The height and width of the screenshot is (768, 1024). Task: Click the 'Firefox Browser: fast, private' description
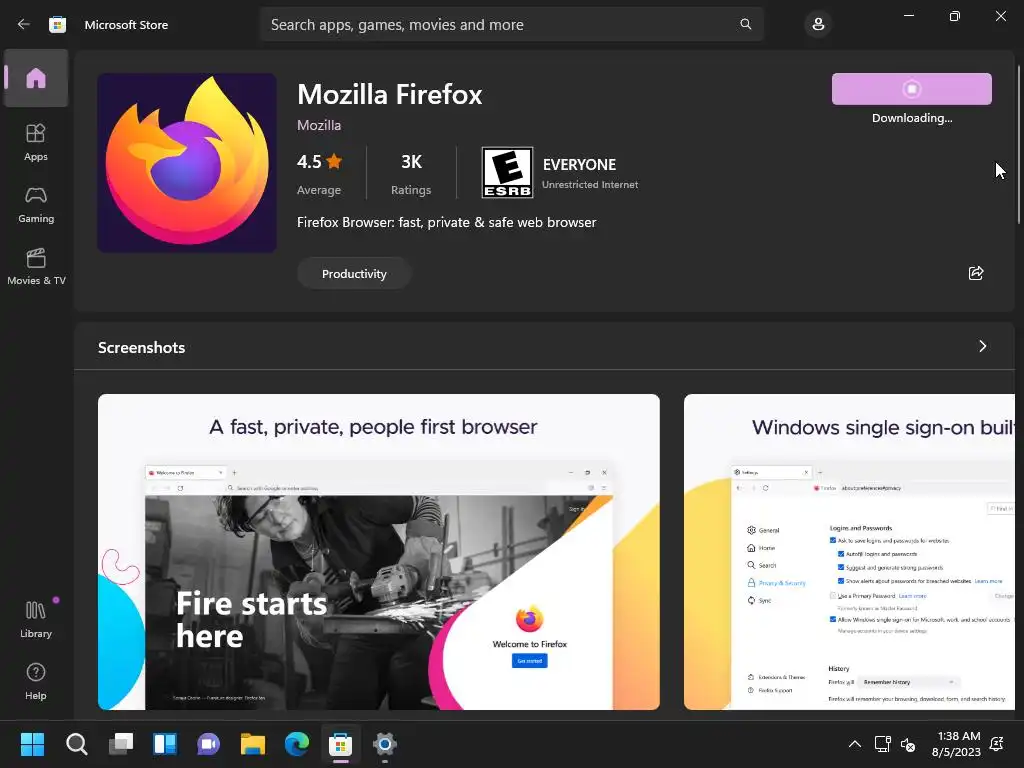coord(447,223)
